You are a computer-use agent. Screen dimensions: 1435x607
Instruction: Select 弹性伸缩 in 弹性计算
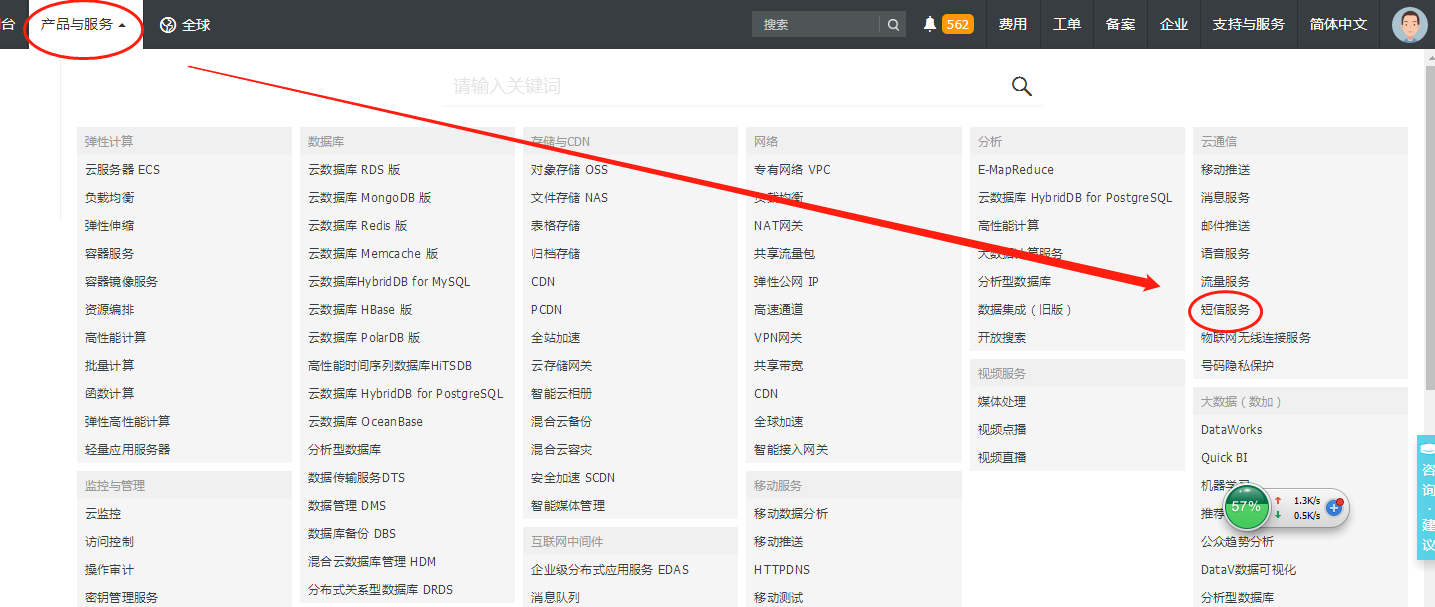click(x=109, y=226)
